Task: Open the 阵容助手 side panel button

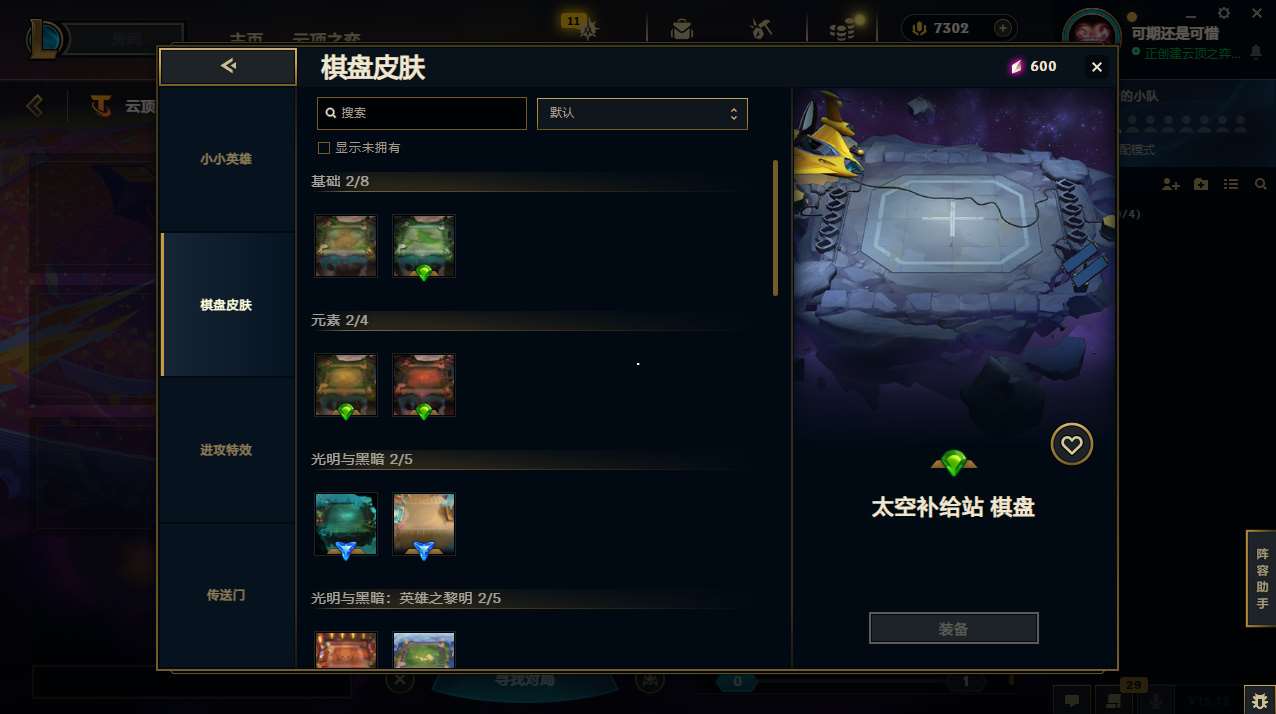Action: point(1262,579)
